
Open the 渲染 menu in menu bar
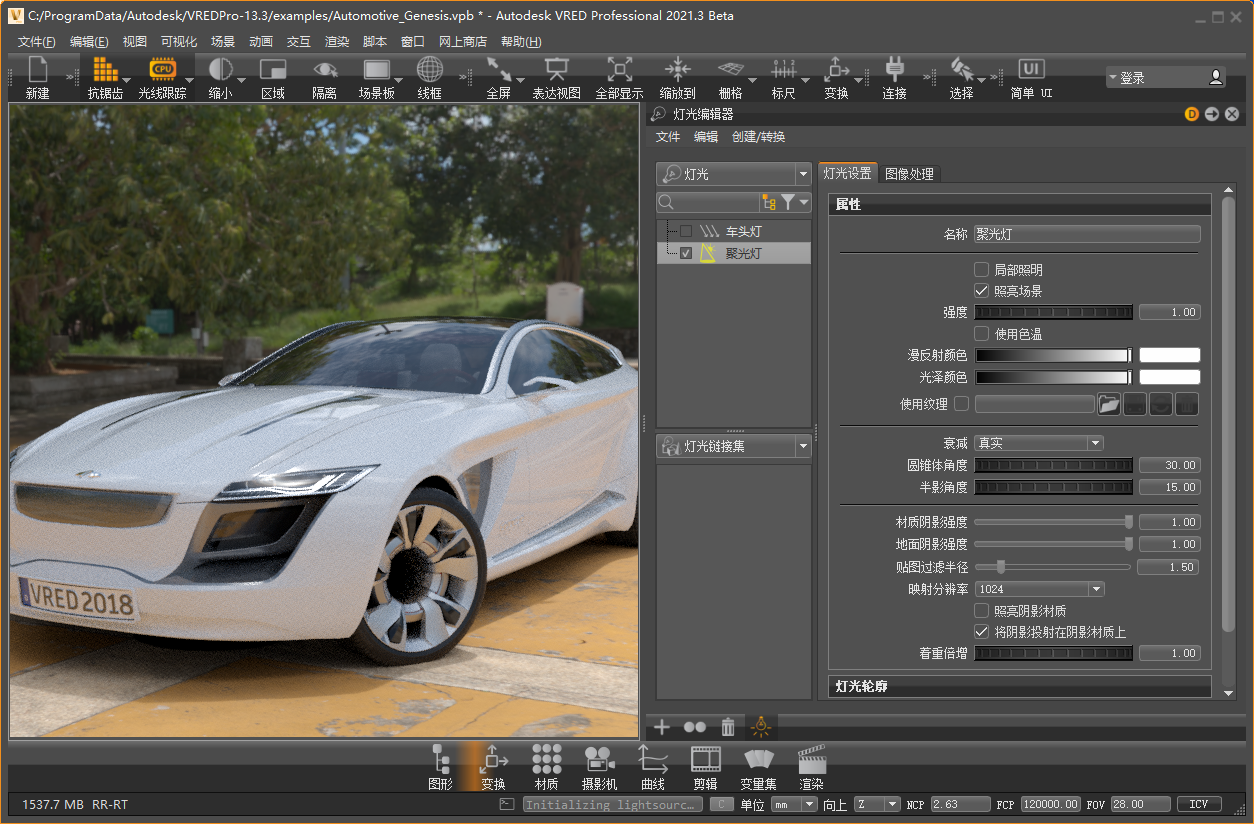337,42
